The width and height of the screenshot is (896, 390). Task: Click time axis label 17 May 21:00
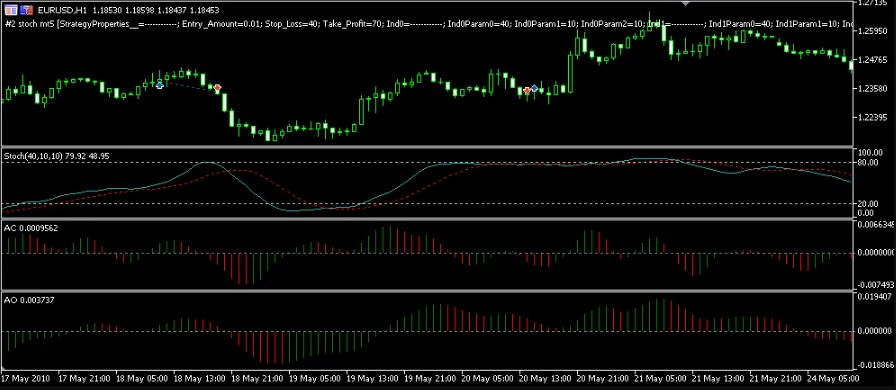click(x=85, y=379)
